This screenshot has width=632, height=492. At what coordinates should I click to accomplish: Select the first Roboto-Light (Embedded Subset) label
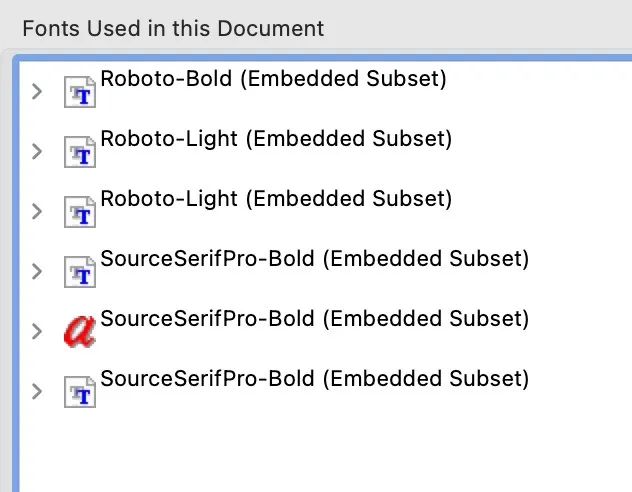276,139
